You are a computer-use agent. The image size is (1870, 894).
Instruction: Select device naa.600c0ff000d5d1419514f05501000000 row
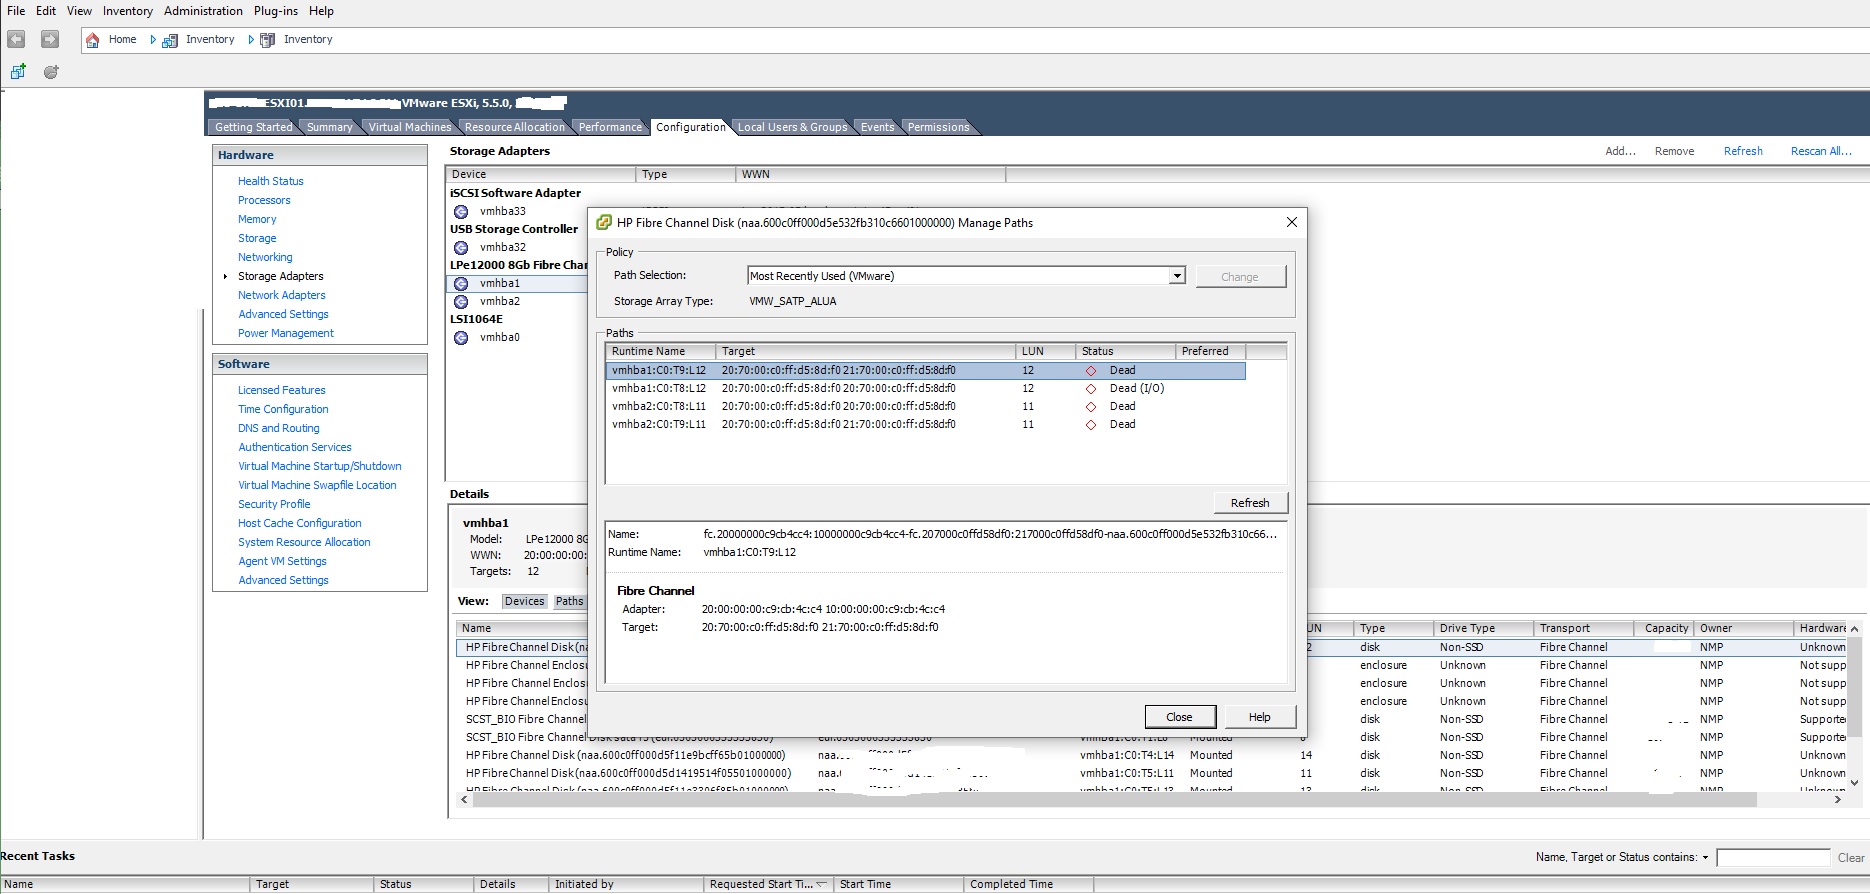point(1150,773)
